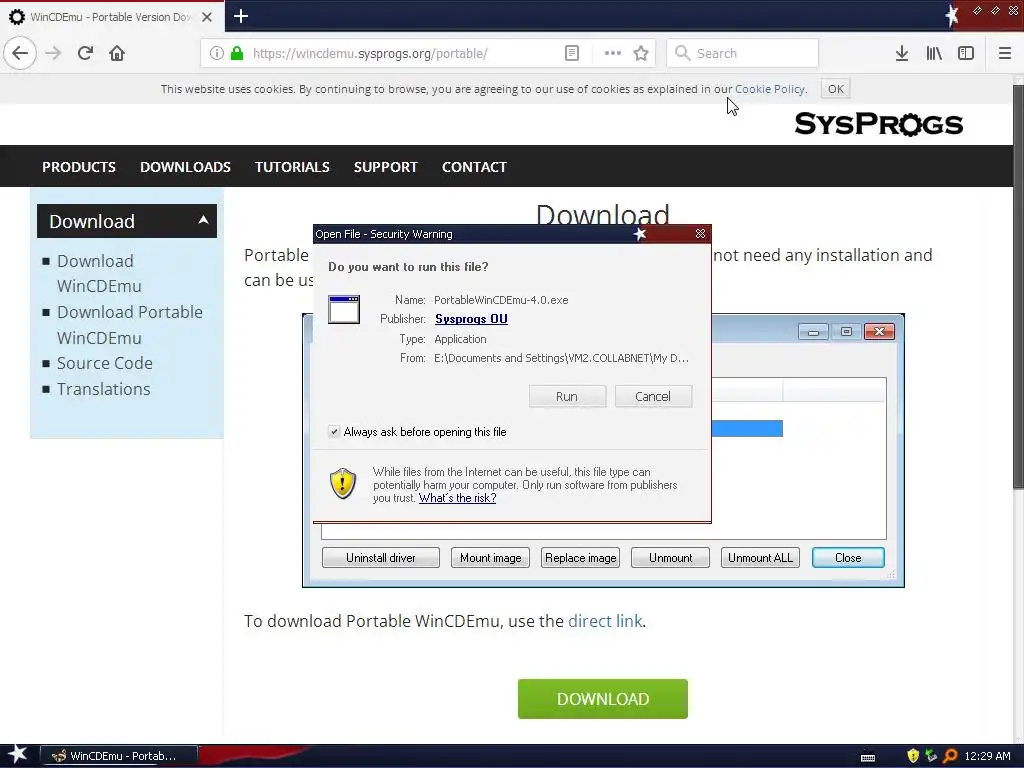Viewport: 1024px width, 768px height.
Task: Open the downloads arrow in toolbar
Action: (901, 53)
